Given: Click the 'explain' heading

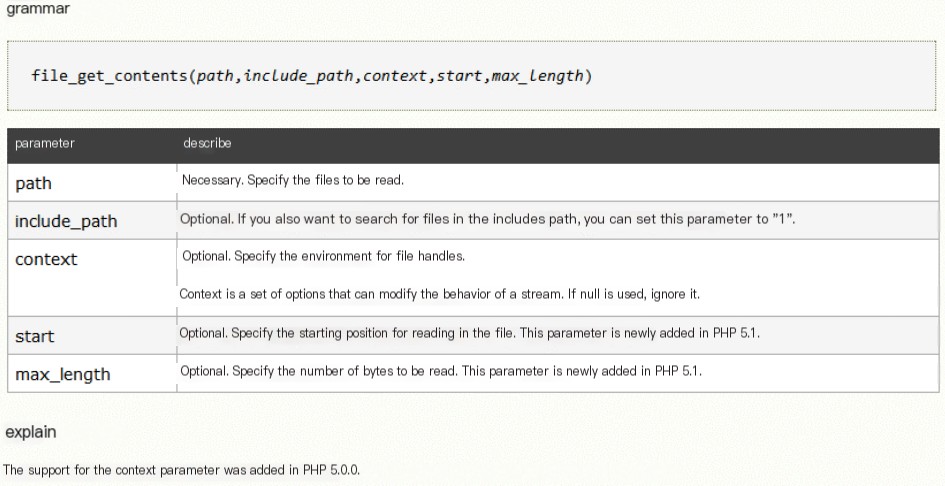Looking at the screenshot, I should coord(31,432).
